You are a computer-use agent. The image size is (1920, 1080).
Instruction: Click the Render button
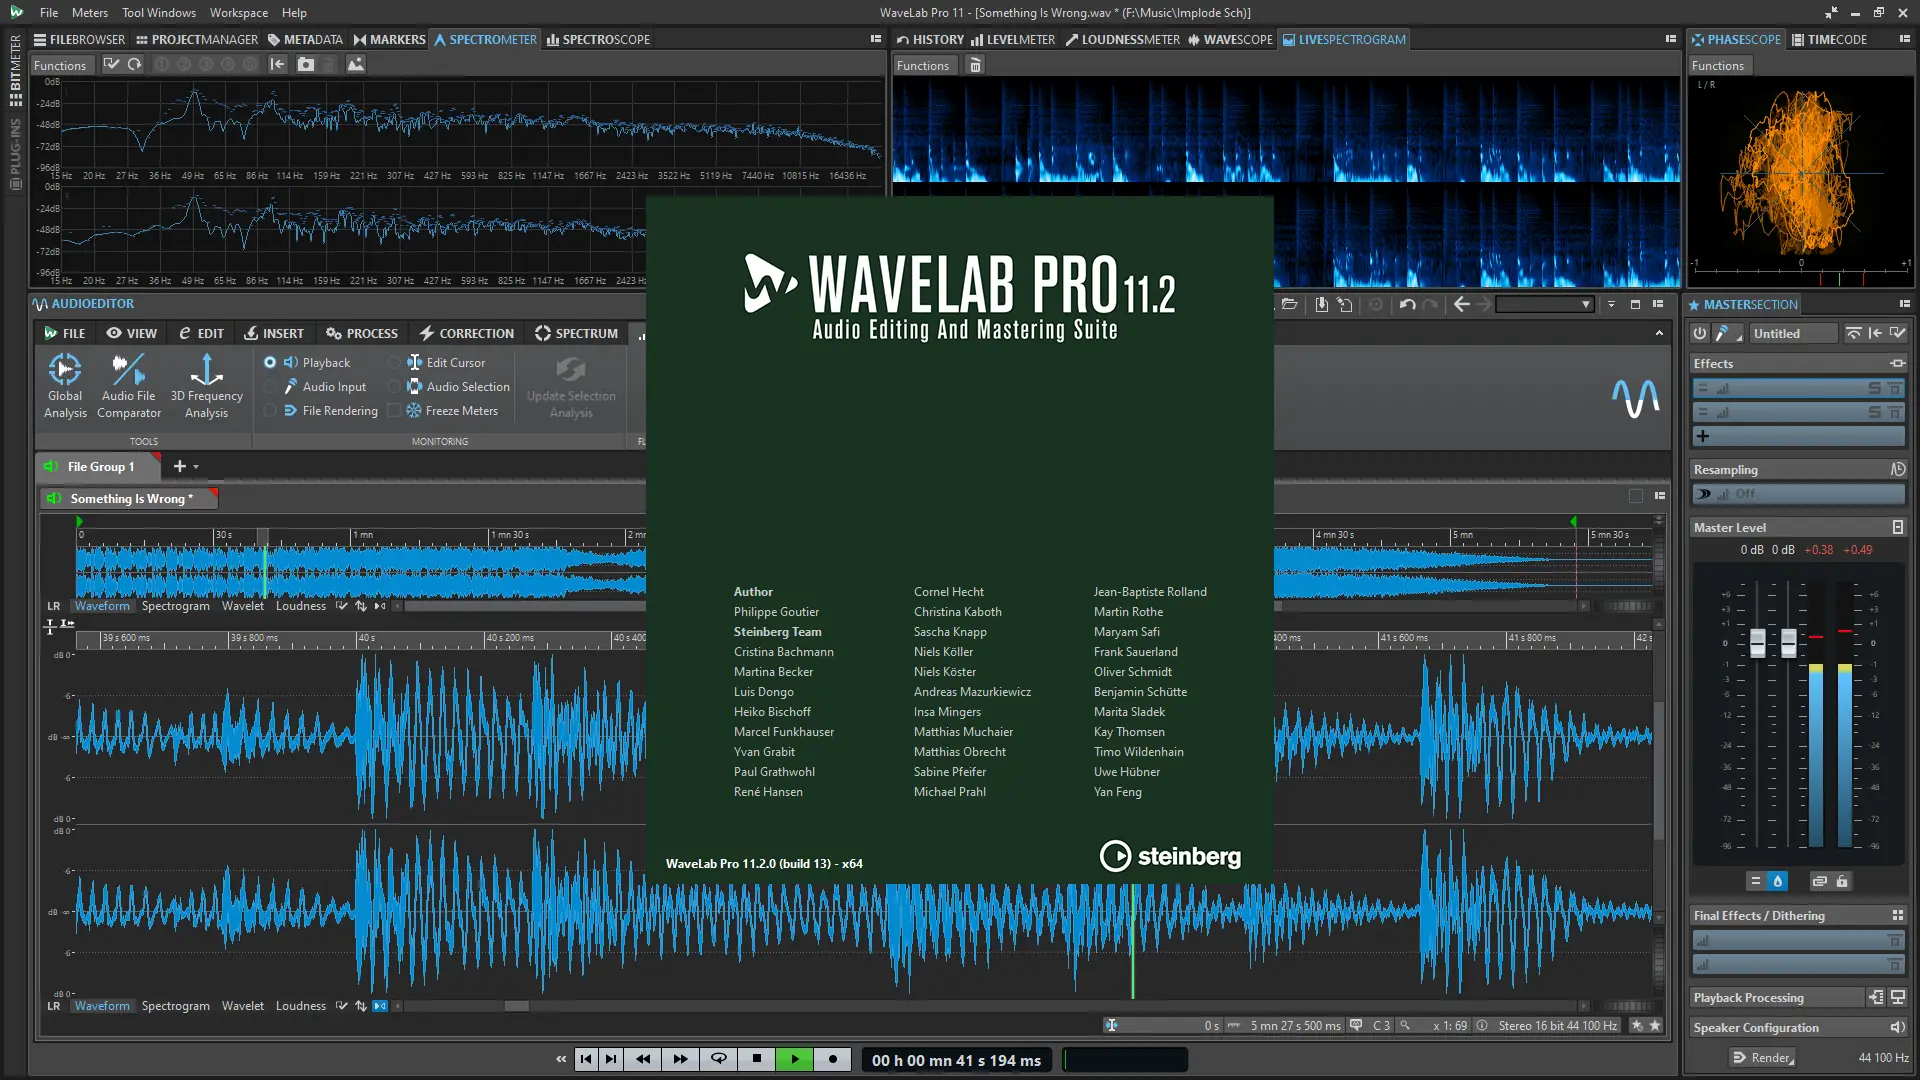click(1762, 1057)
